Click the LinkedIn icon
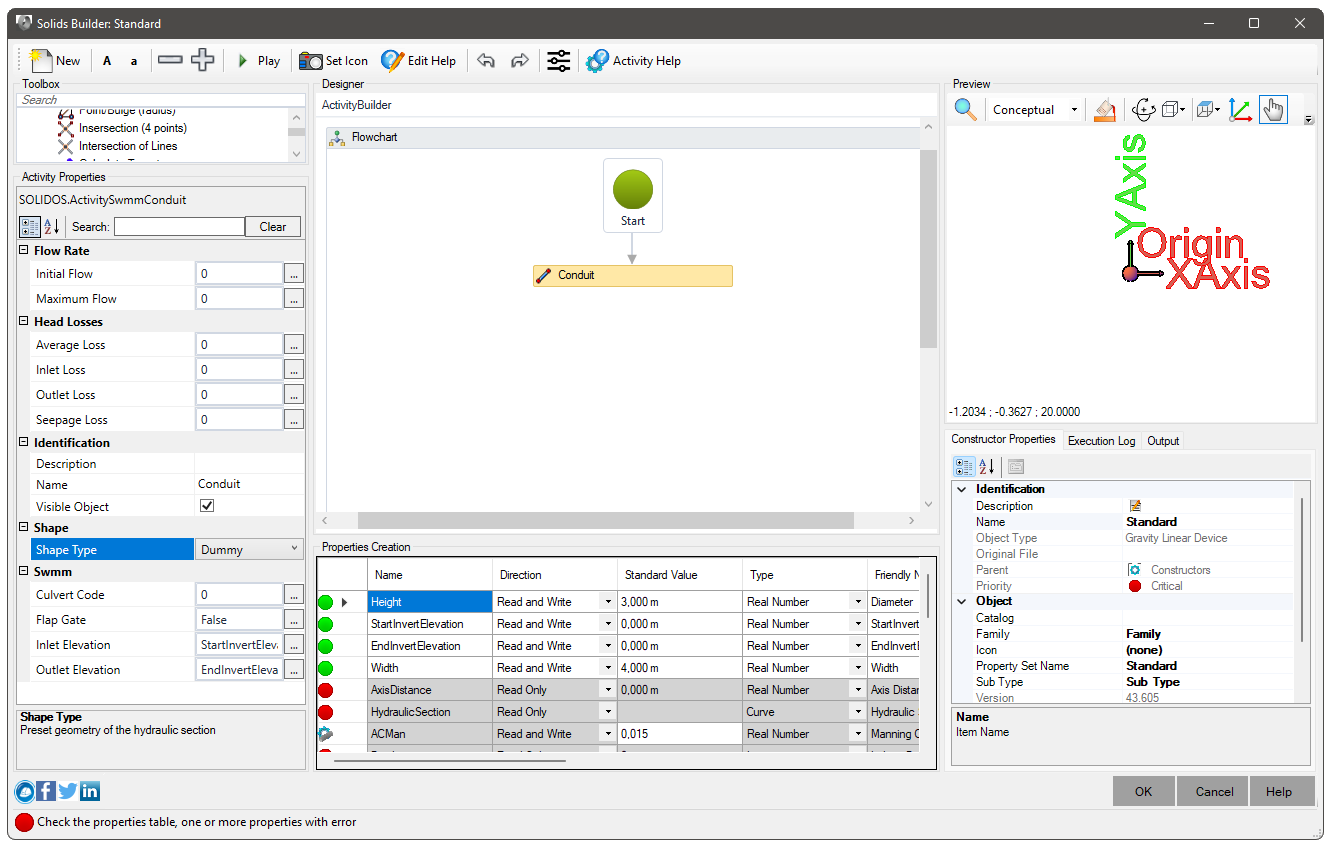The width and height of the screenshot is (1339, 850). [x=90, y=791]
